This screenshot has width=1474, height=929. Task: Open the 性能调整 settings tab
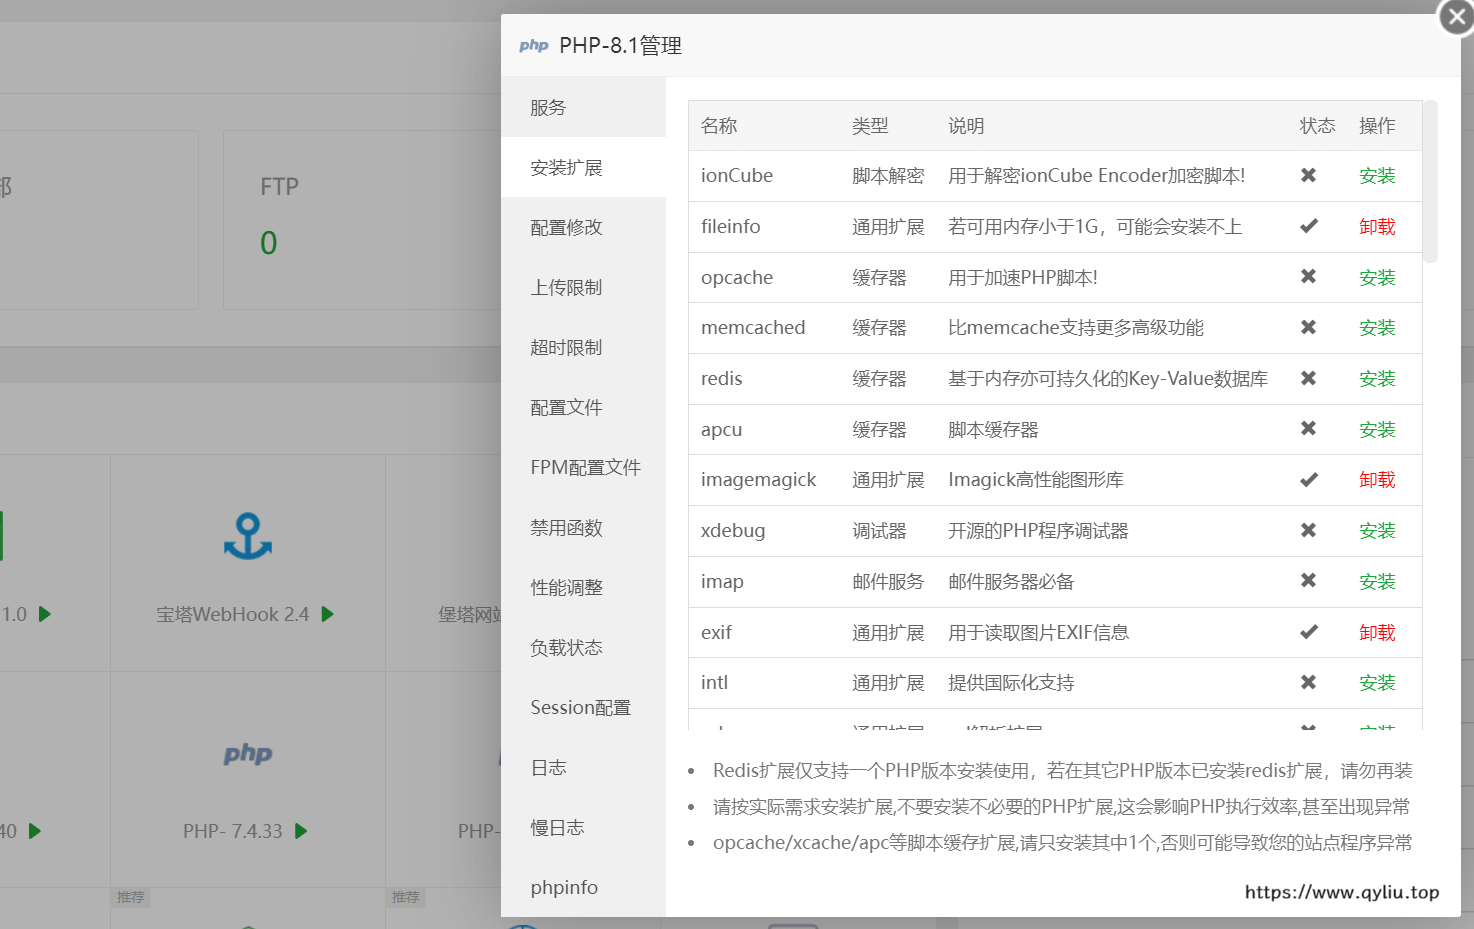pos(566,588)
